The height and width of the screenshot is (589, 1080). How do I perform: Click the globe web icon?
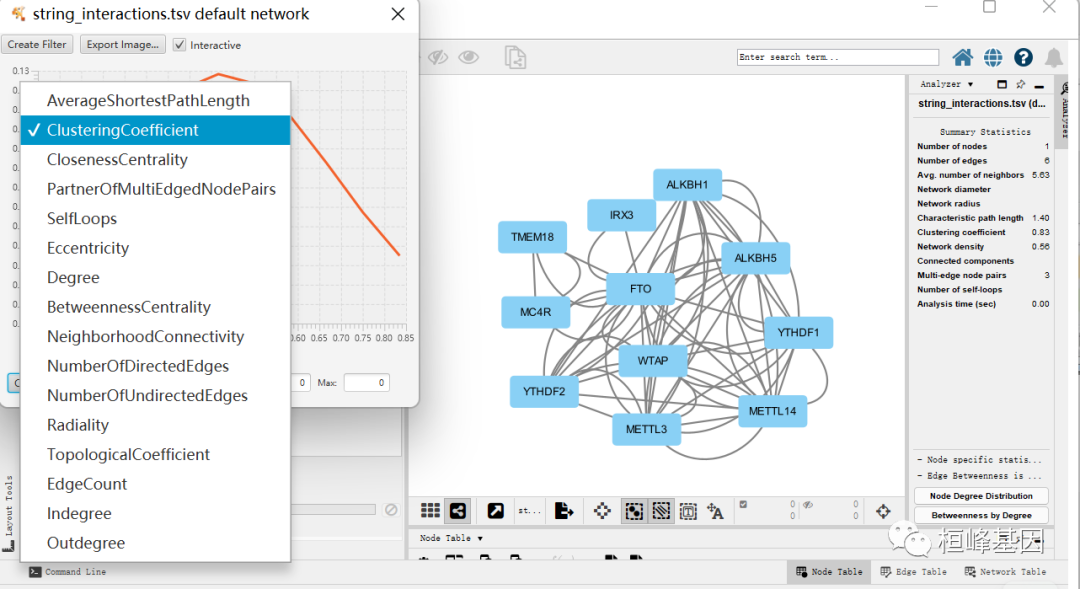993,57
